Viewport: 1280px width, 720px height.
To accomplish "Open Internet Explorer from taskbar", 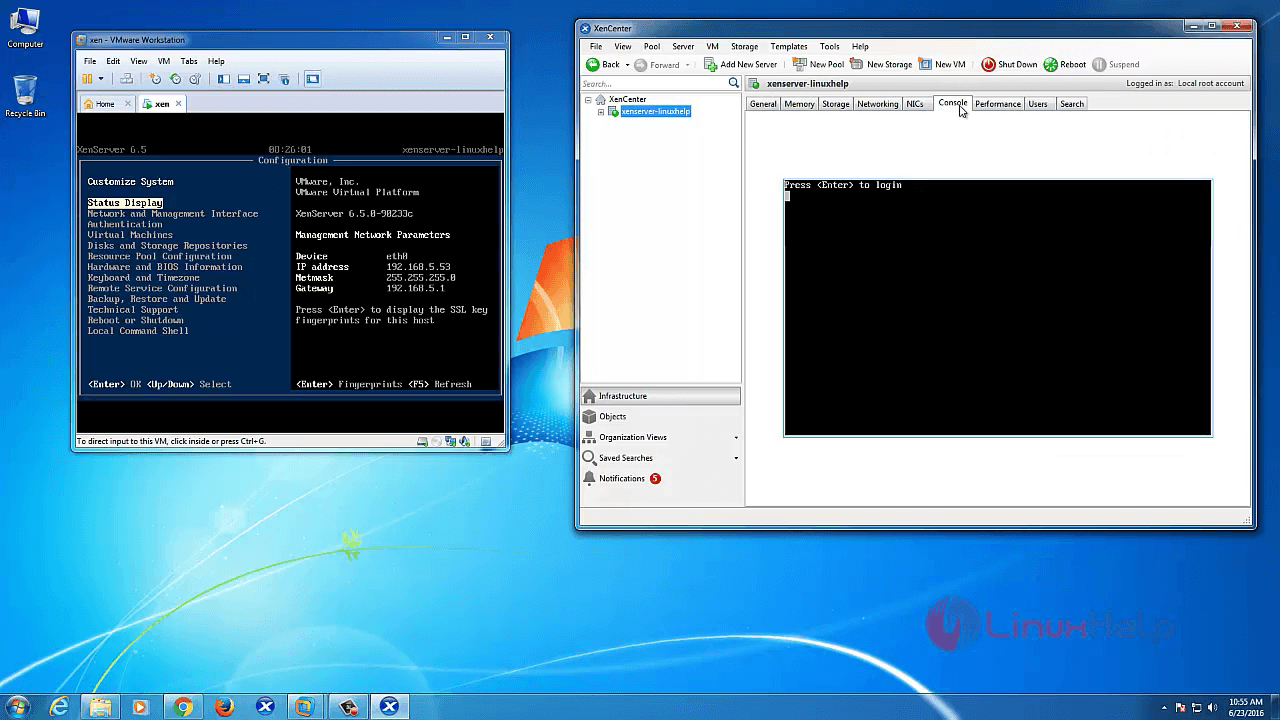I will pos(60,707).
